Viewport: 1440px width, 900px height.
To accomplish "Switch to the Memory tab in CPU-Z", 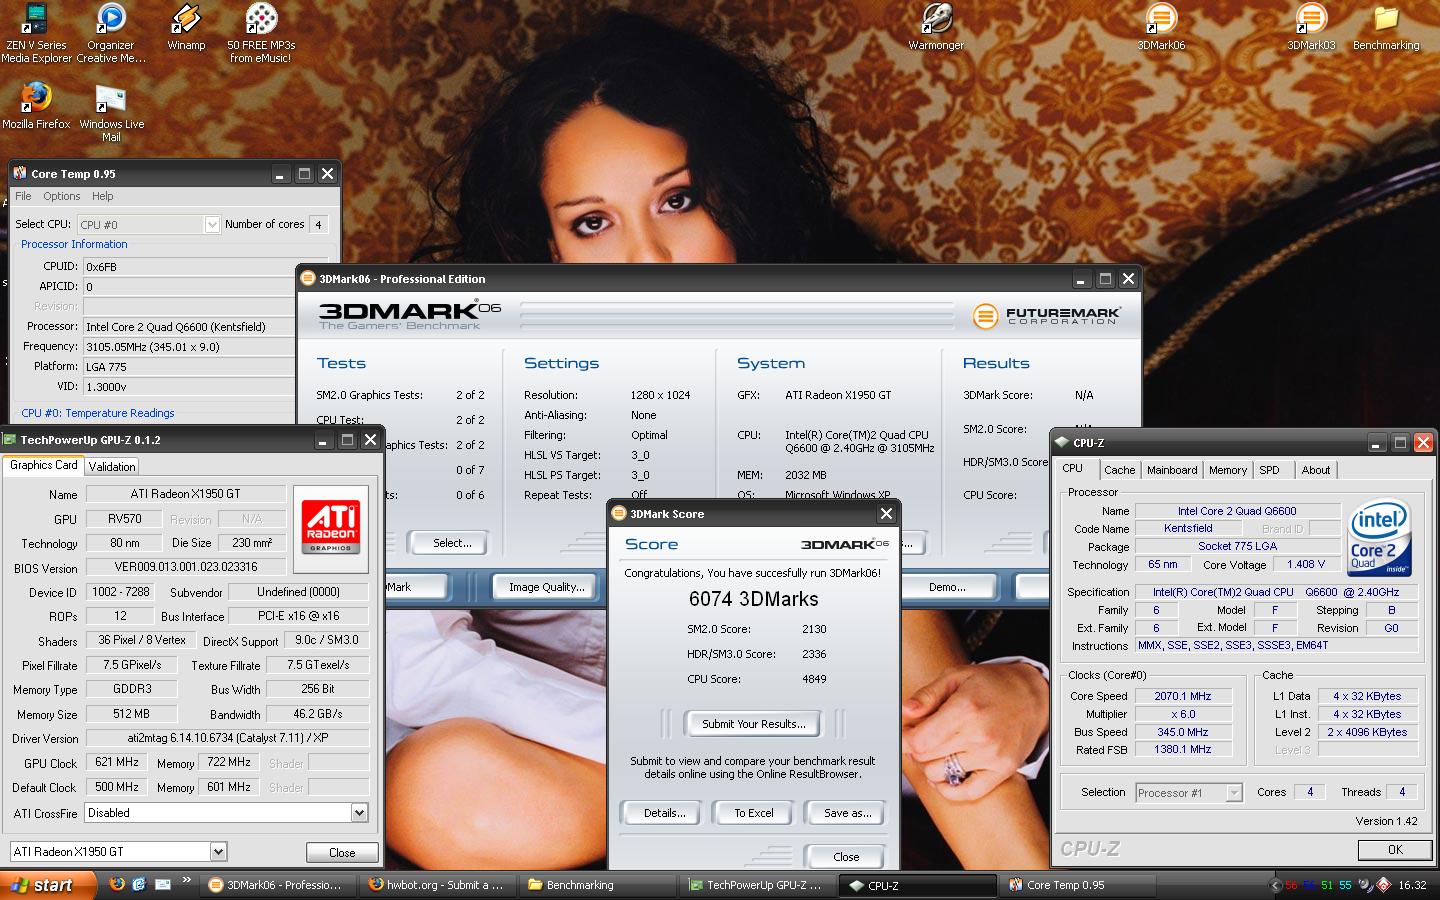I will pyautogui.click(x=1228, y=470).
